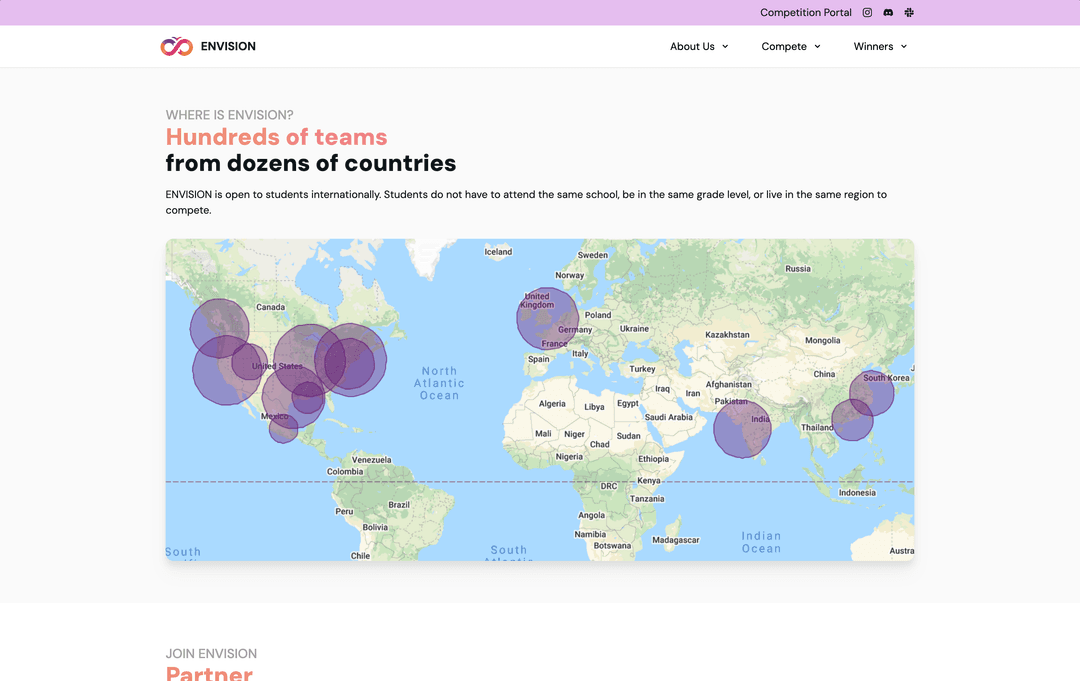
Task: Click the 'North Atlantic Ocean' map label
Action: click(x=439, y=383)
